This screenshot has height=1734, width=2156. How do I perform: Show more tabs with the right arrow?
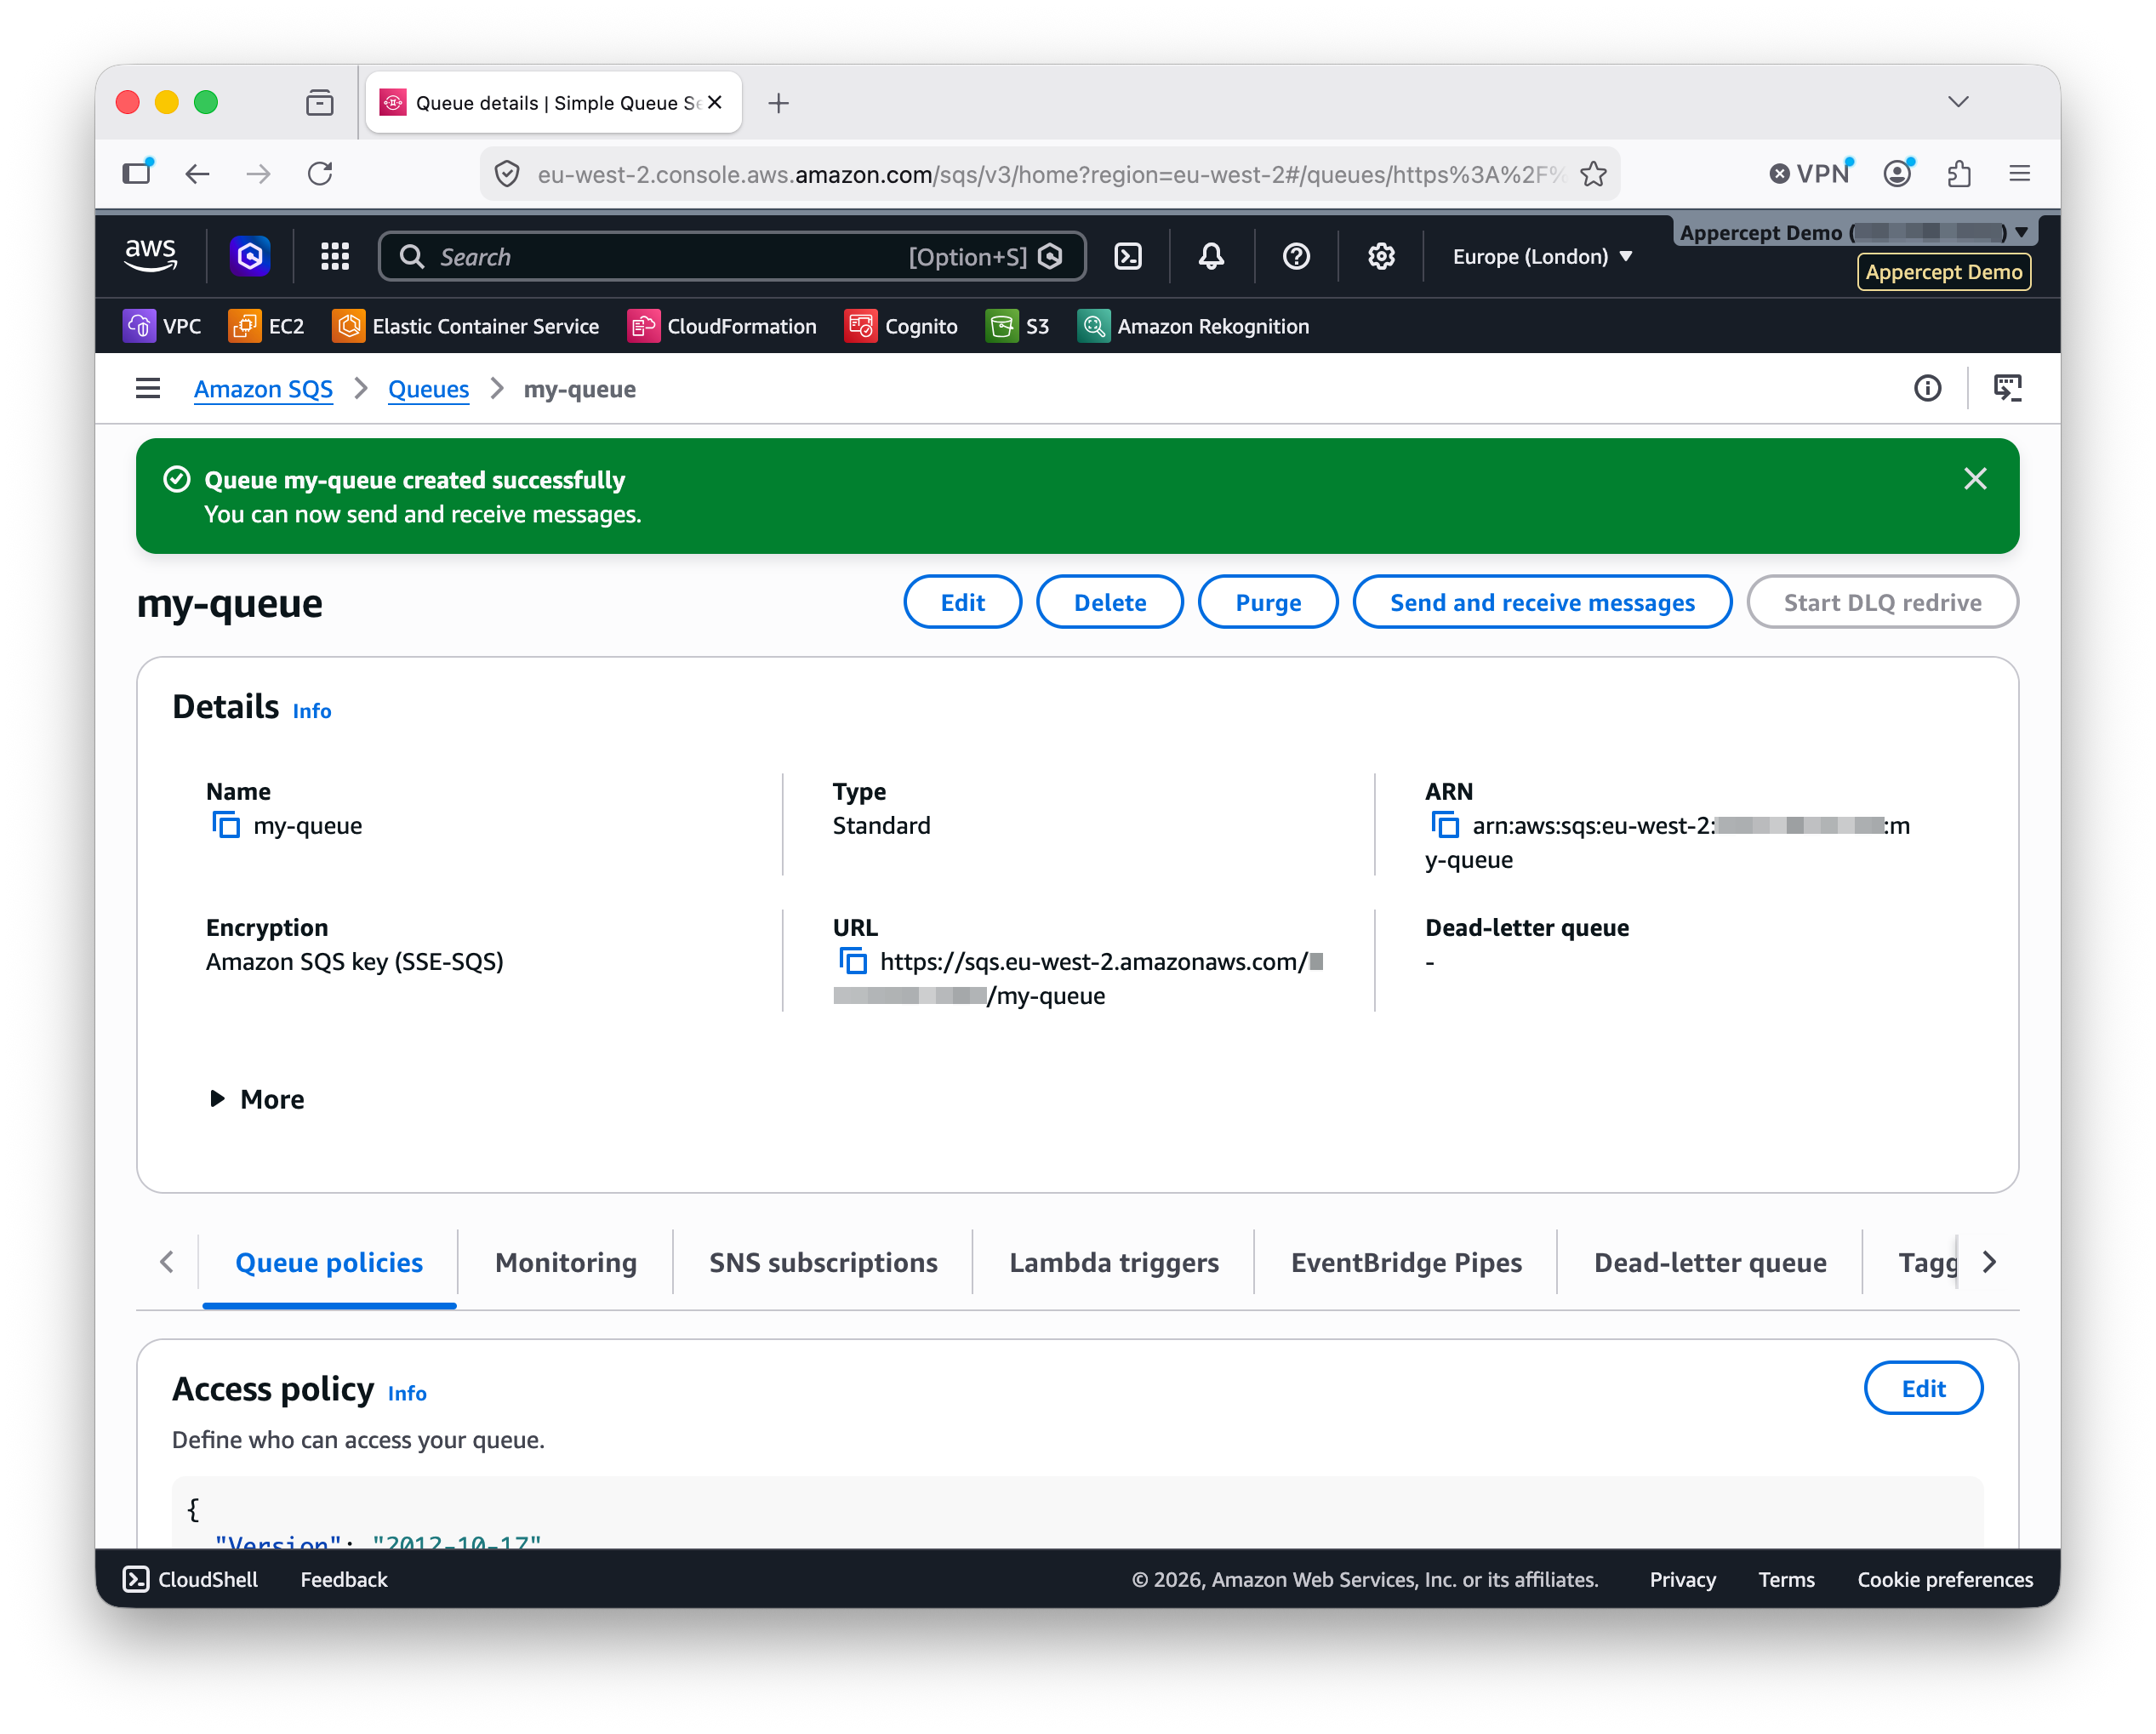[x=1989, y=1262]
